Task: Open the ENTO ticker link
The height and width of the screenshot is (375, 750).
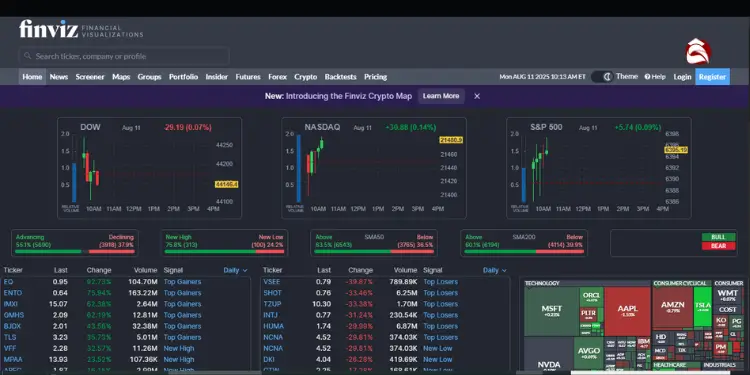Action: click(x=12, y=293)
